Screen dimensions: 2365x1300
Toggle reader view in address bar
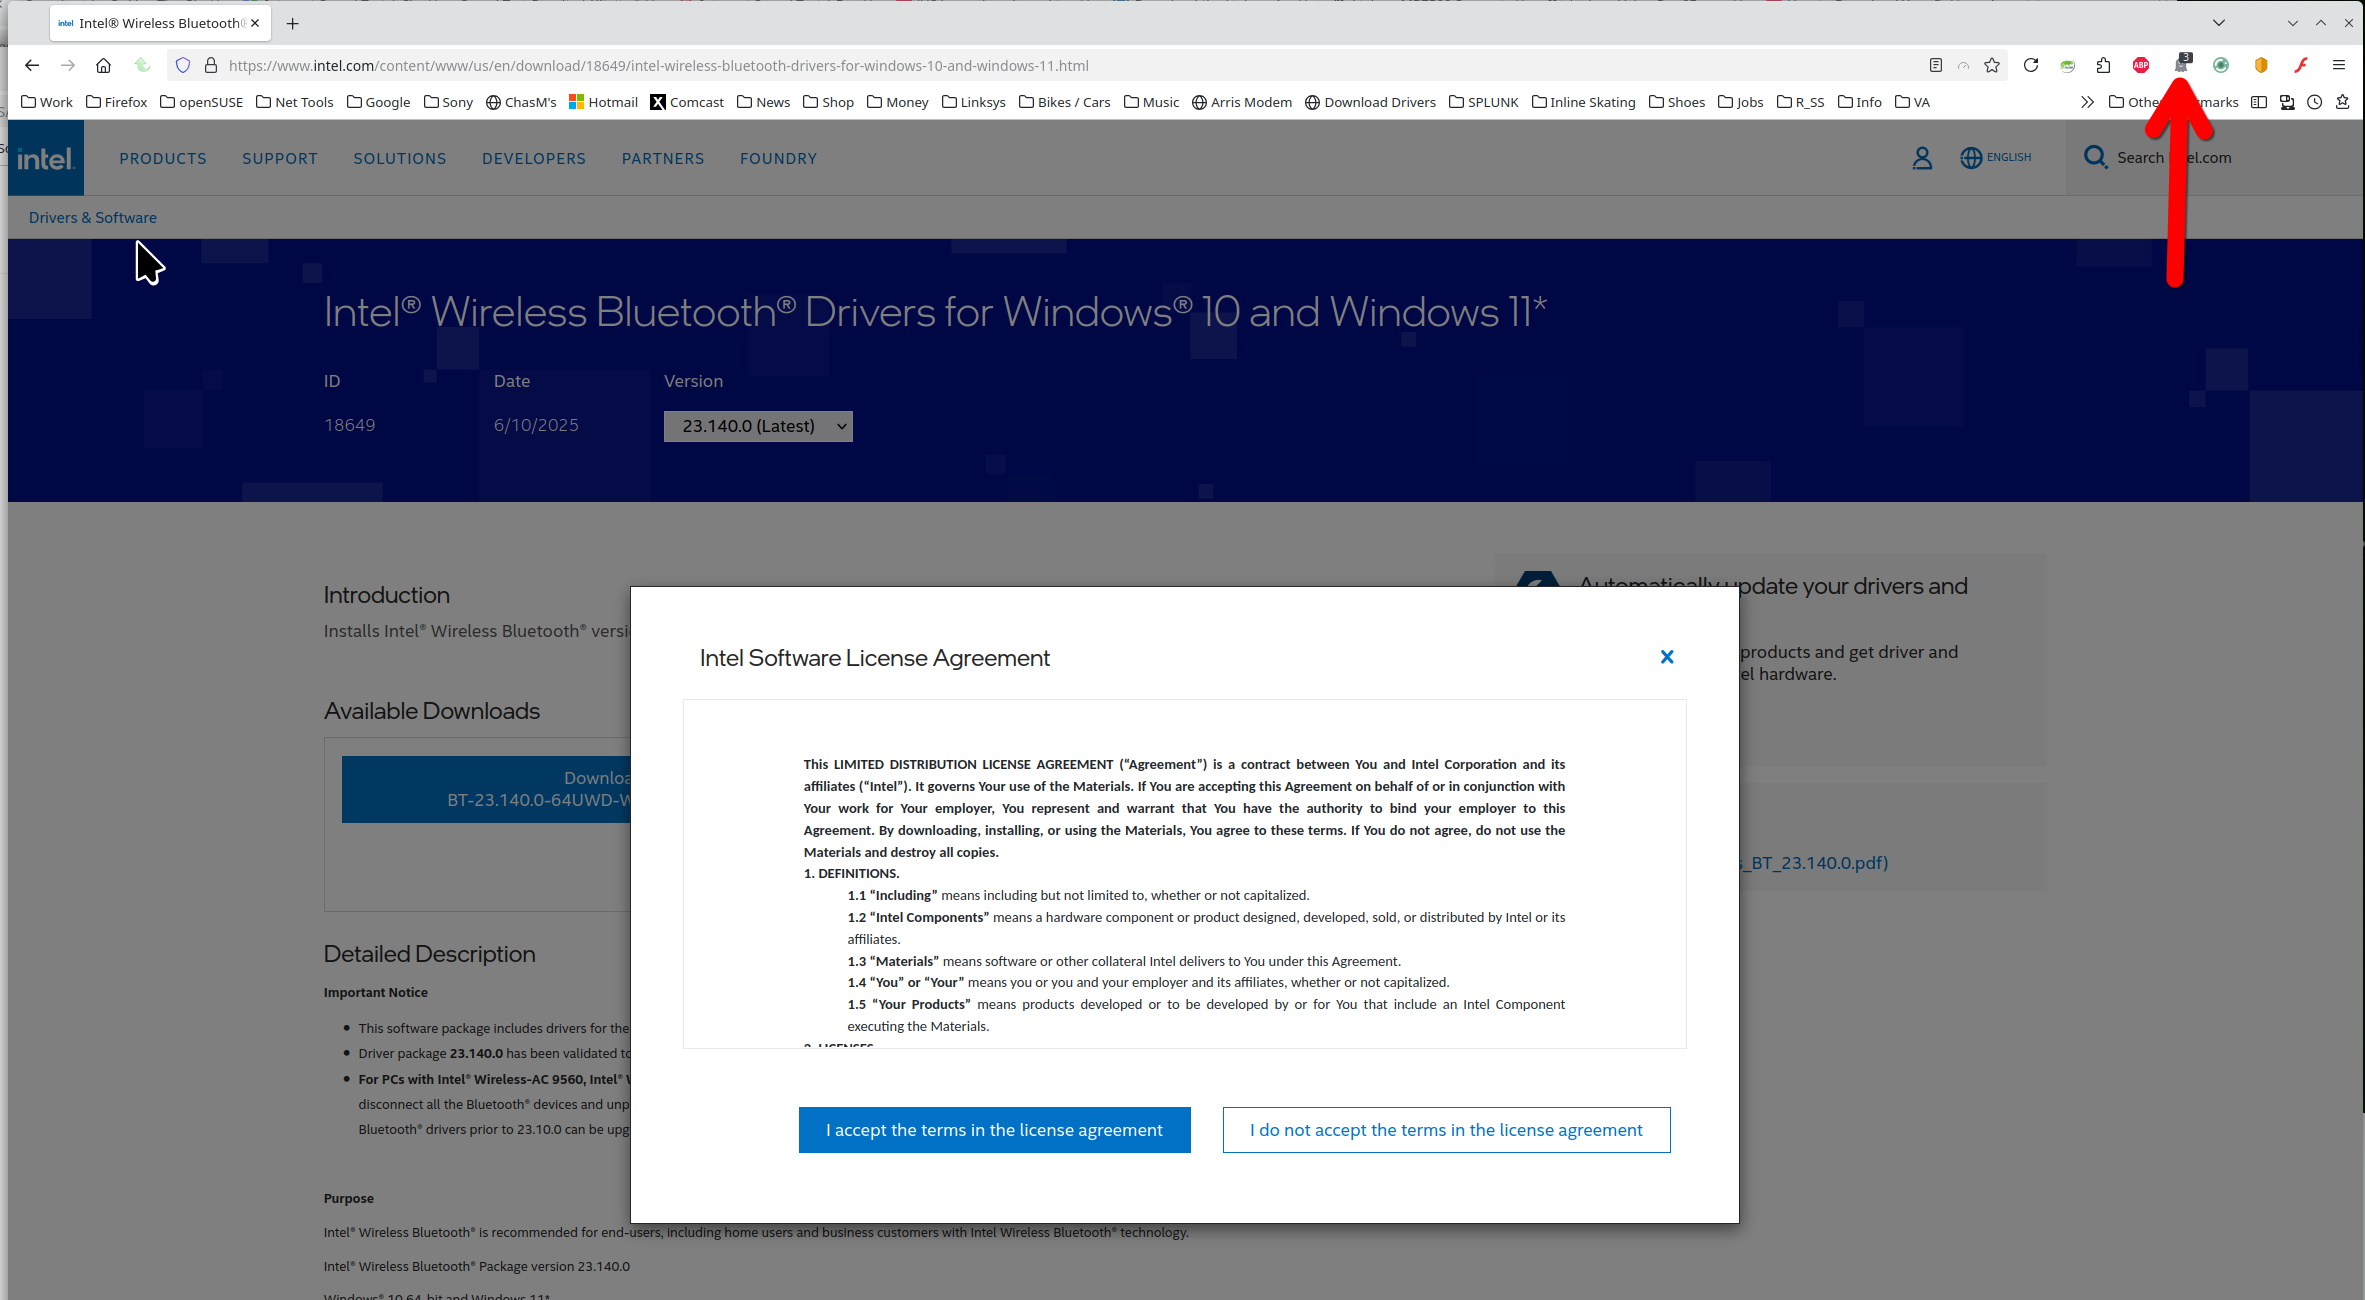[x=1935, y=66]
